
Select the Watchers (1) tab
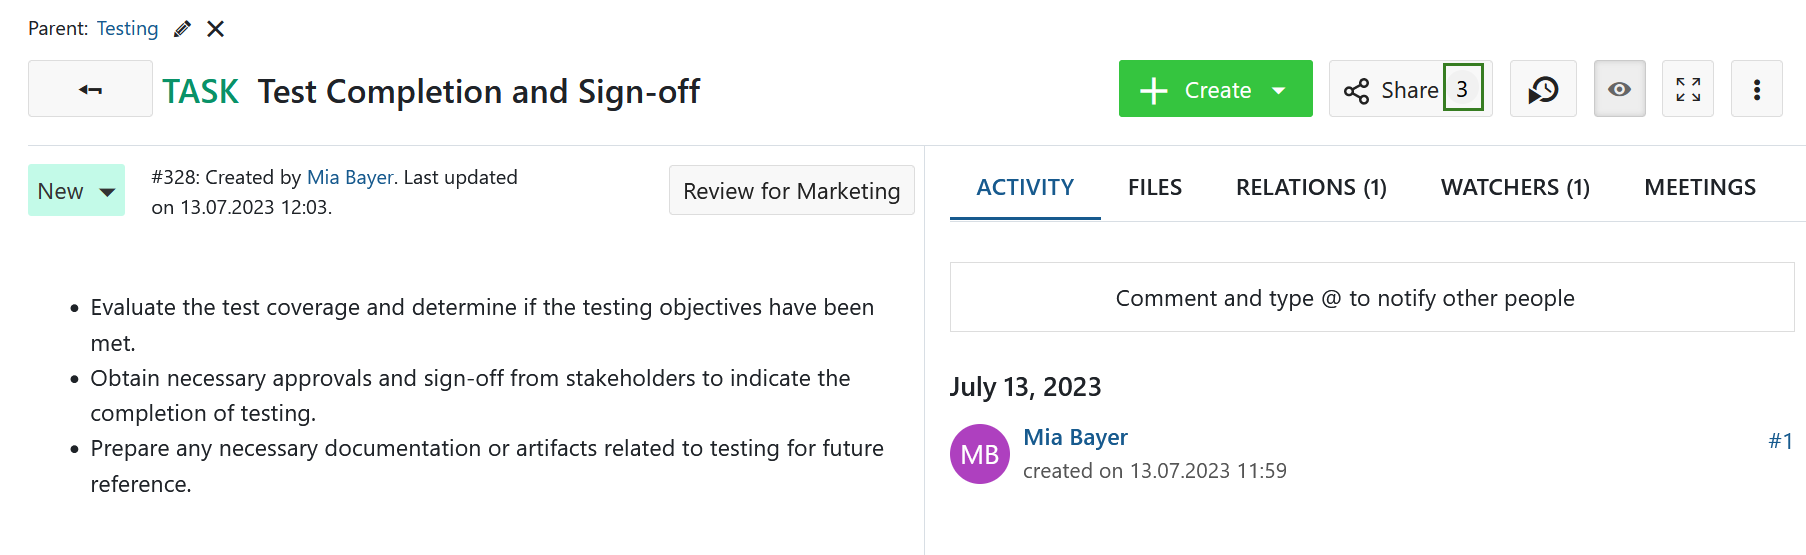click(x=1515, y=187)
